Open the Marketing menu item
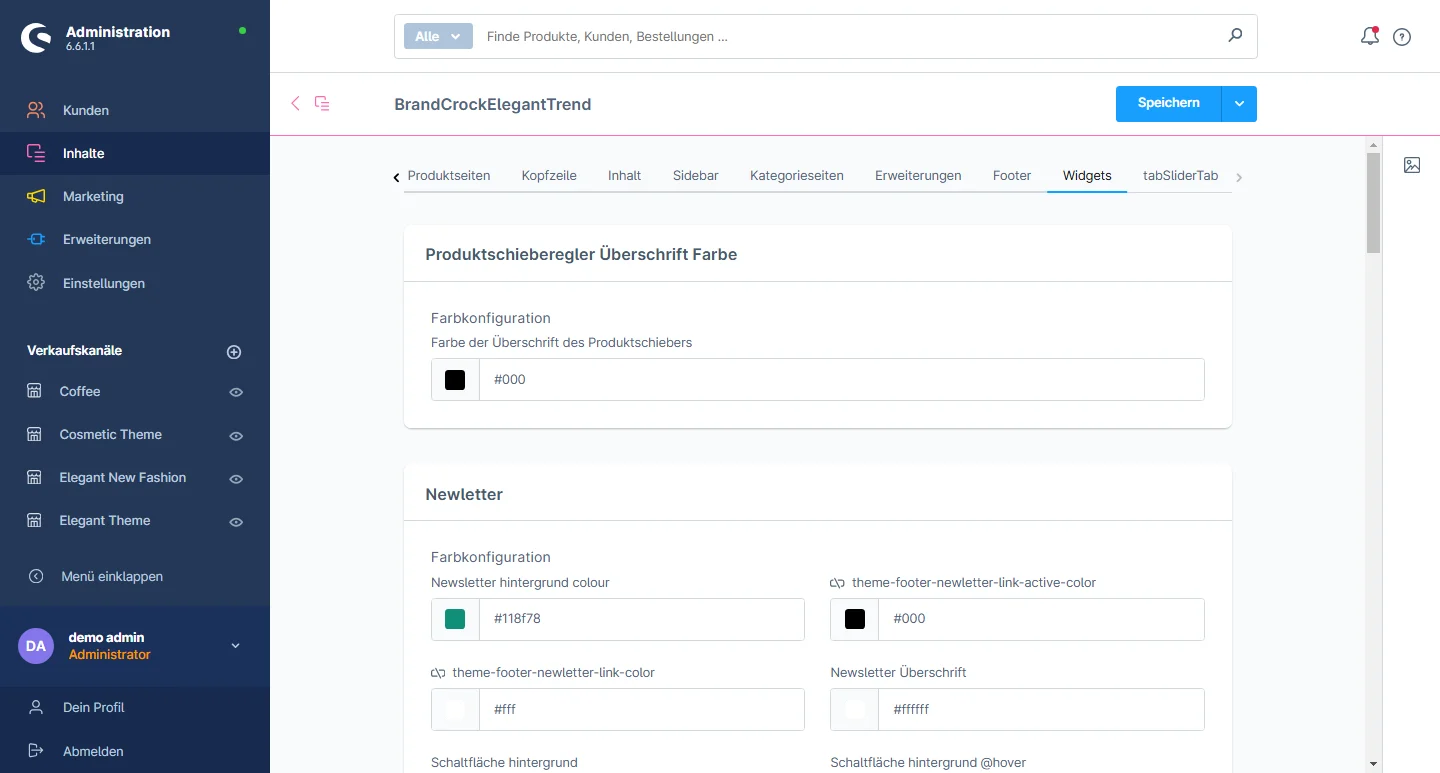1440x773 pixels. [93, 196]
